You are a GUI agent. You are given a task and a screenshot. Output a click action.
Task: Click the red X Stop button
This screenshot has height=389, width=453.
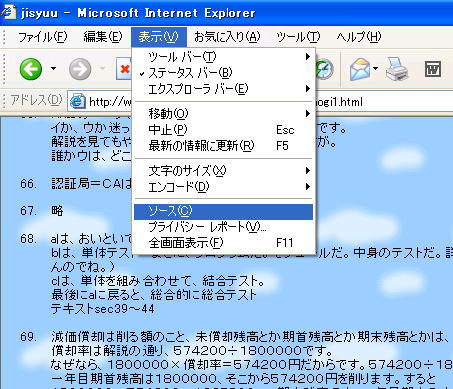click(x=124, y=69)
